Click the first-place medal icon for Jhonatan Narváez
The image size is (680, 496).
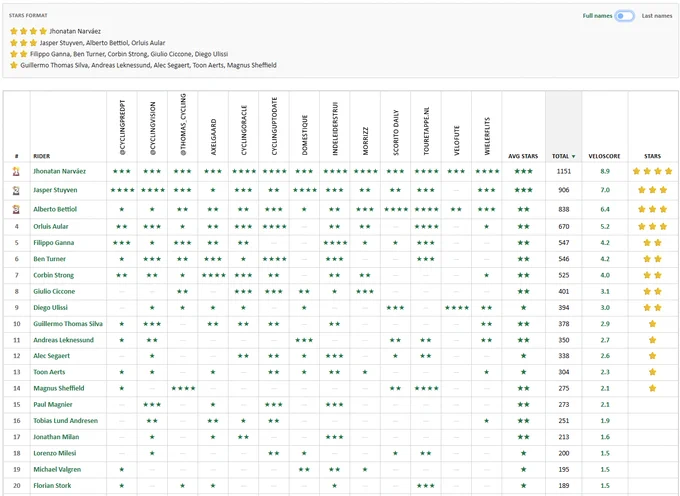tap(16, 171)
